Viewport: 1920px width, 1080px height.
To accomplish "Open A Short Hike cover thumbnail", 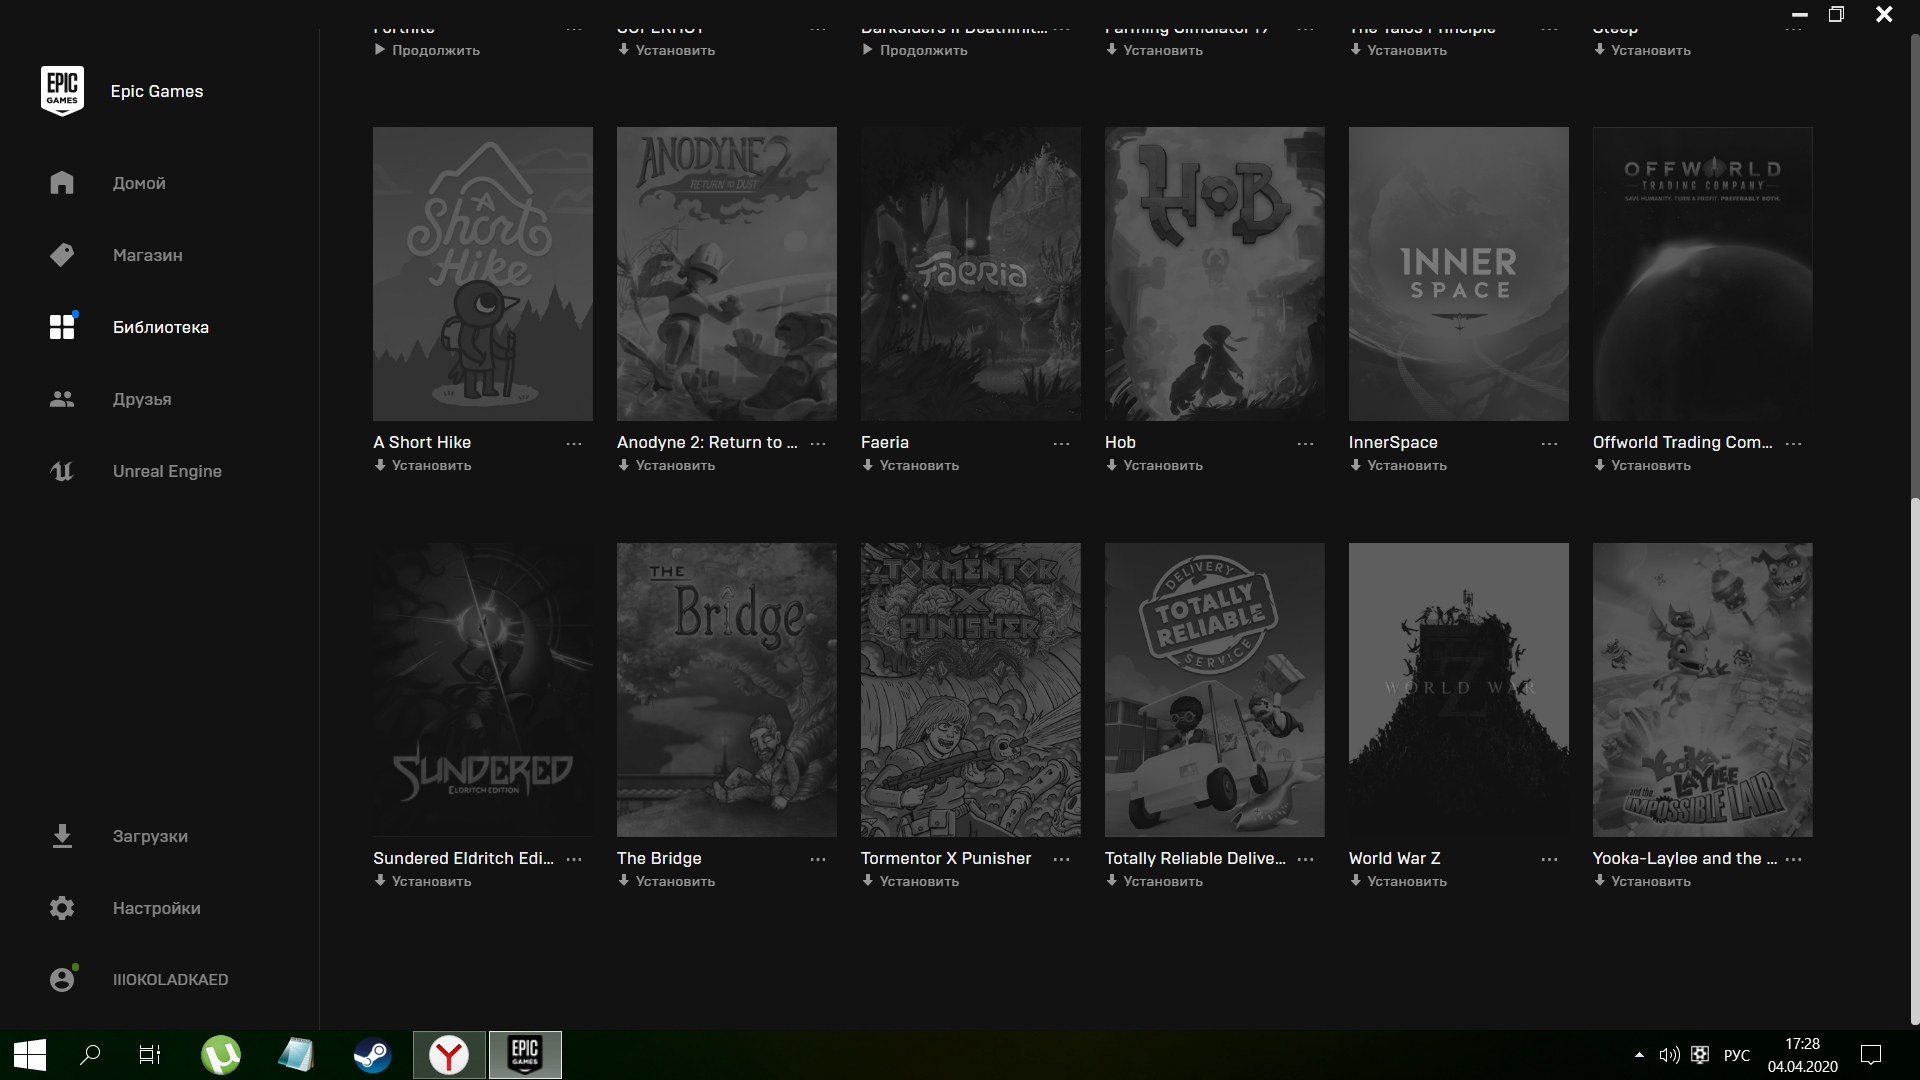I will (x=483, y=274).
